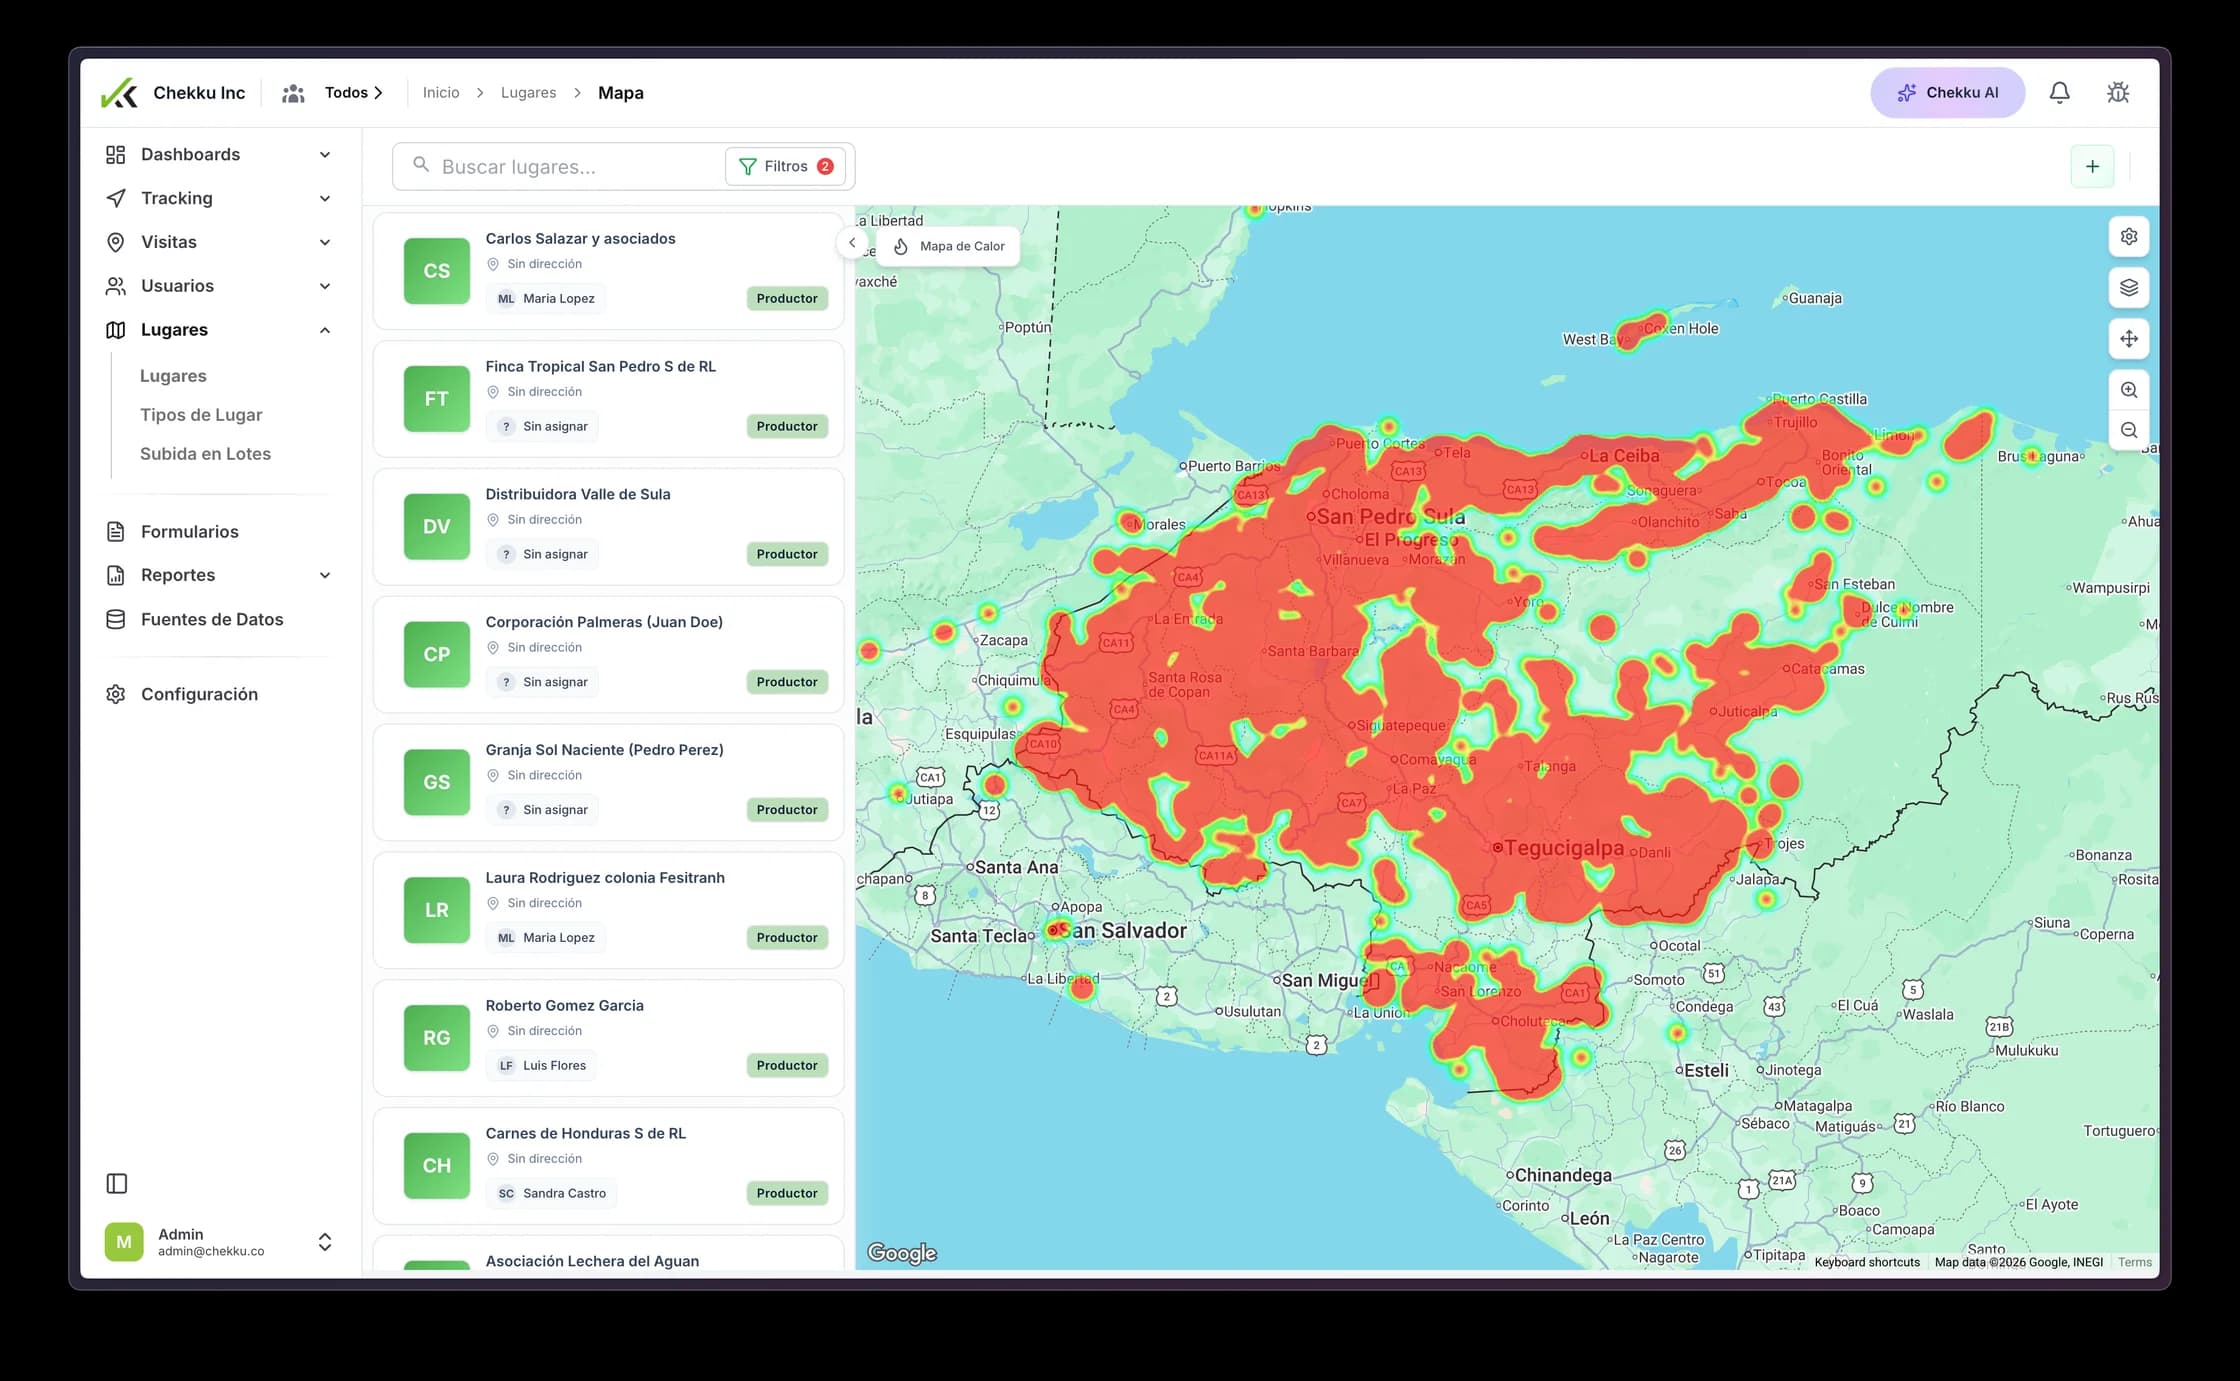Select the pan/move tool on the map
The image size is (2240, 1381).
point(2129,339)
